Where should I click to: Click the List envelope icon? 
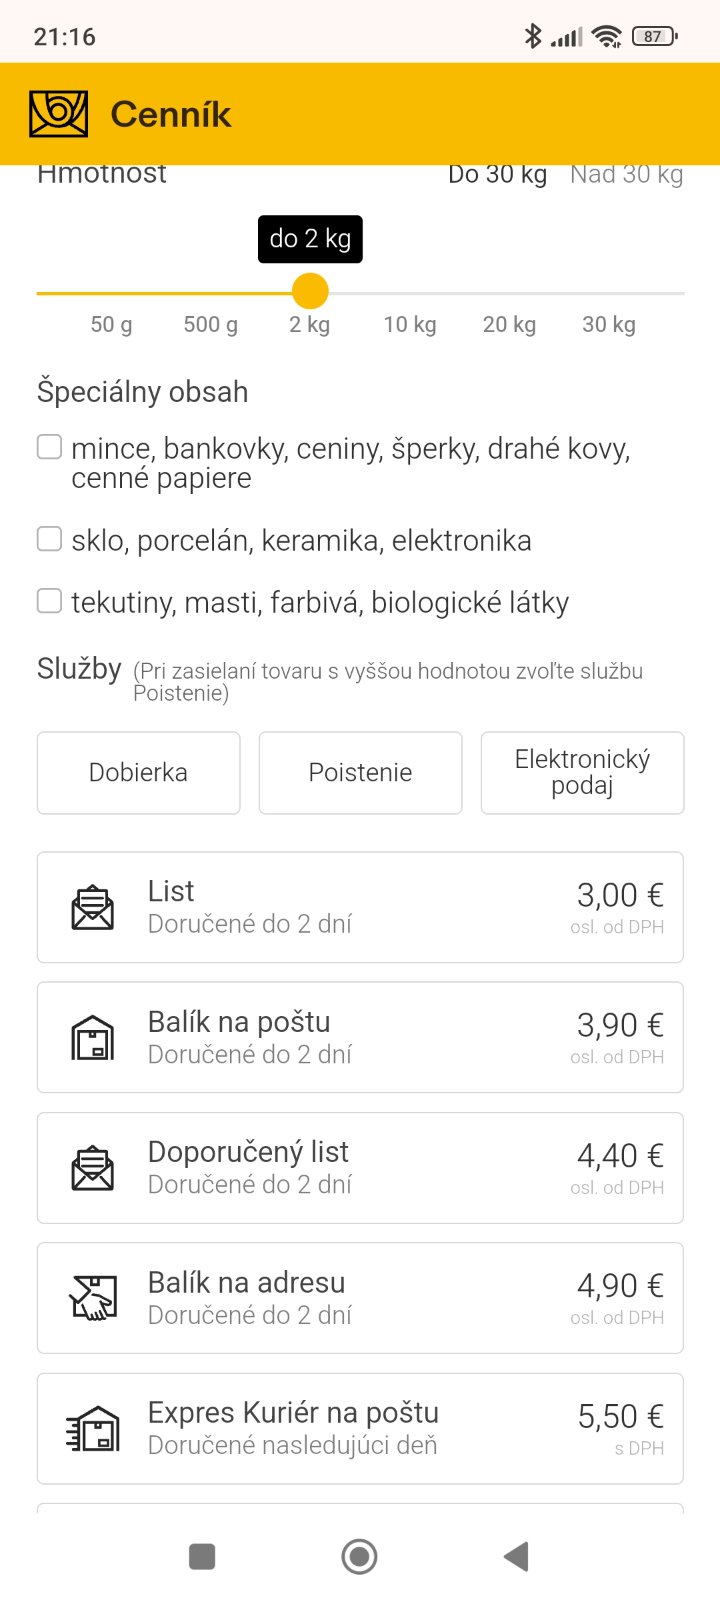click(x=92, y=908)
